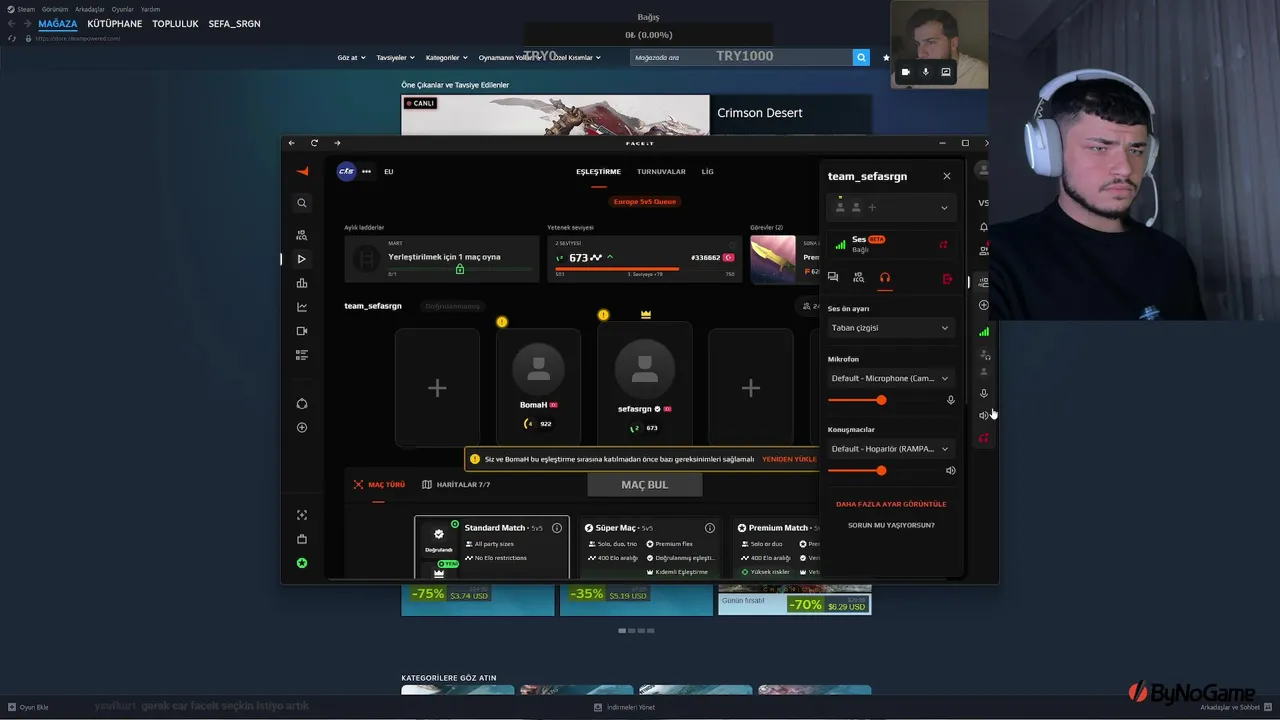Select headphones voice settings tab
The height and width of the screenshot is (720, 1280).
(885, 278)
